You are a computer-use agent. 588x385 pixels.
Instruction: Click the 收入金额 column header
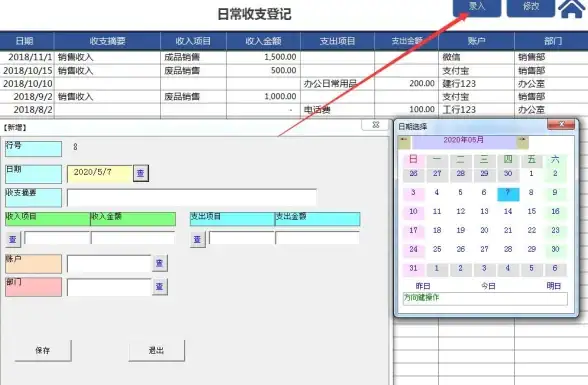(263, 41)
